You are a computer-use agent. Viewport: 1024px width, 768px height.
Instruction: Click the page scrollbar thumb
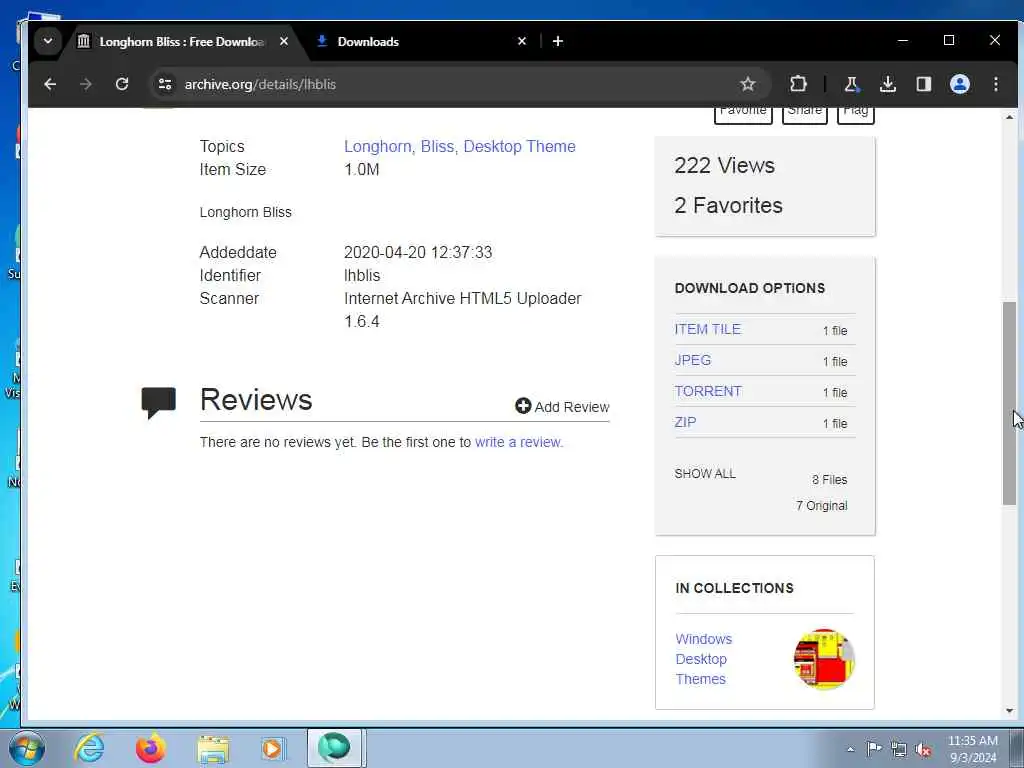1010,404
